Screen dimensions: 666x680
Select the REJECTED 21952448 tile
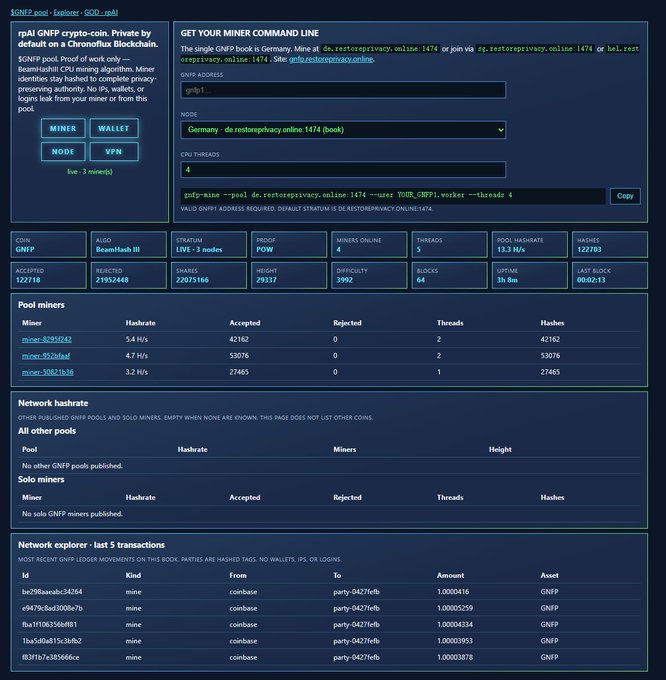(x=129, y=275)
